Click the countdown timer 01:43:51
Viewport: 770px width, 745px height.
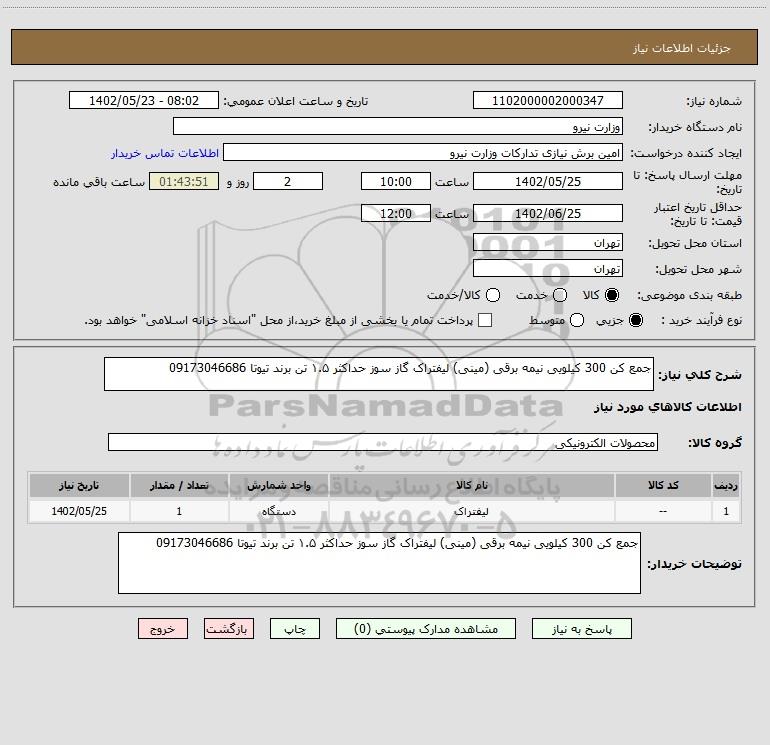pyautogui.click(x=184, y=181)
